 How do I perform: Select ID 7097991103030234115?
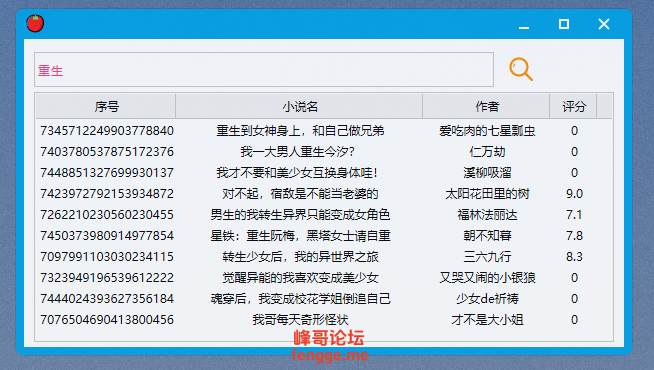pos(107,257)
